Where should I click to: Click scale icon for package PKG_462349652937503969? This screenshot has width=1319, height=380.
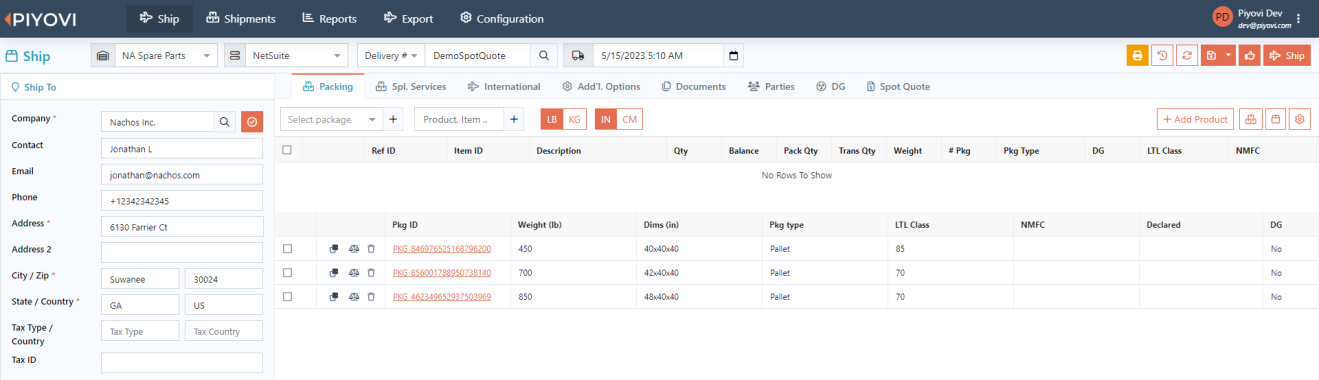(354, 296)
